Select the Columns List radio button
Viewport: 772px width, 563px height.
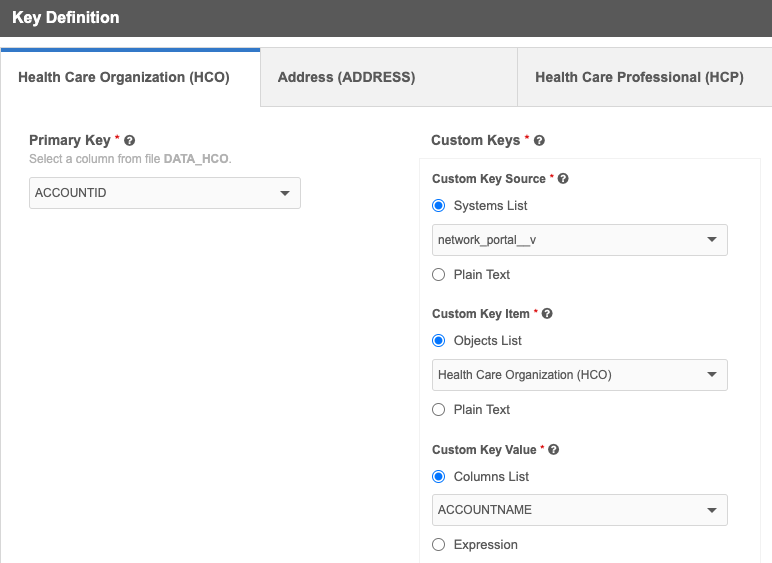click(438, 477)
